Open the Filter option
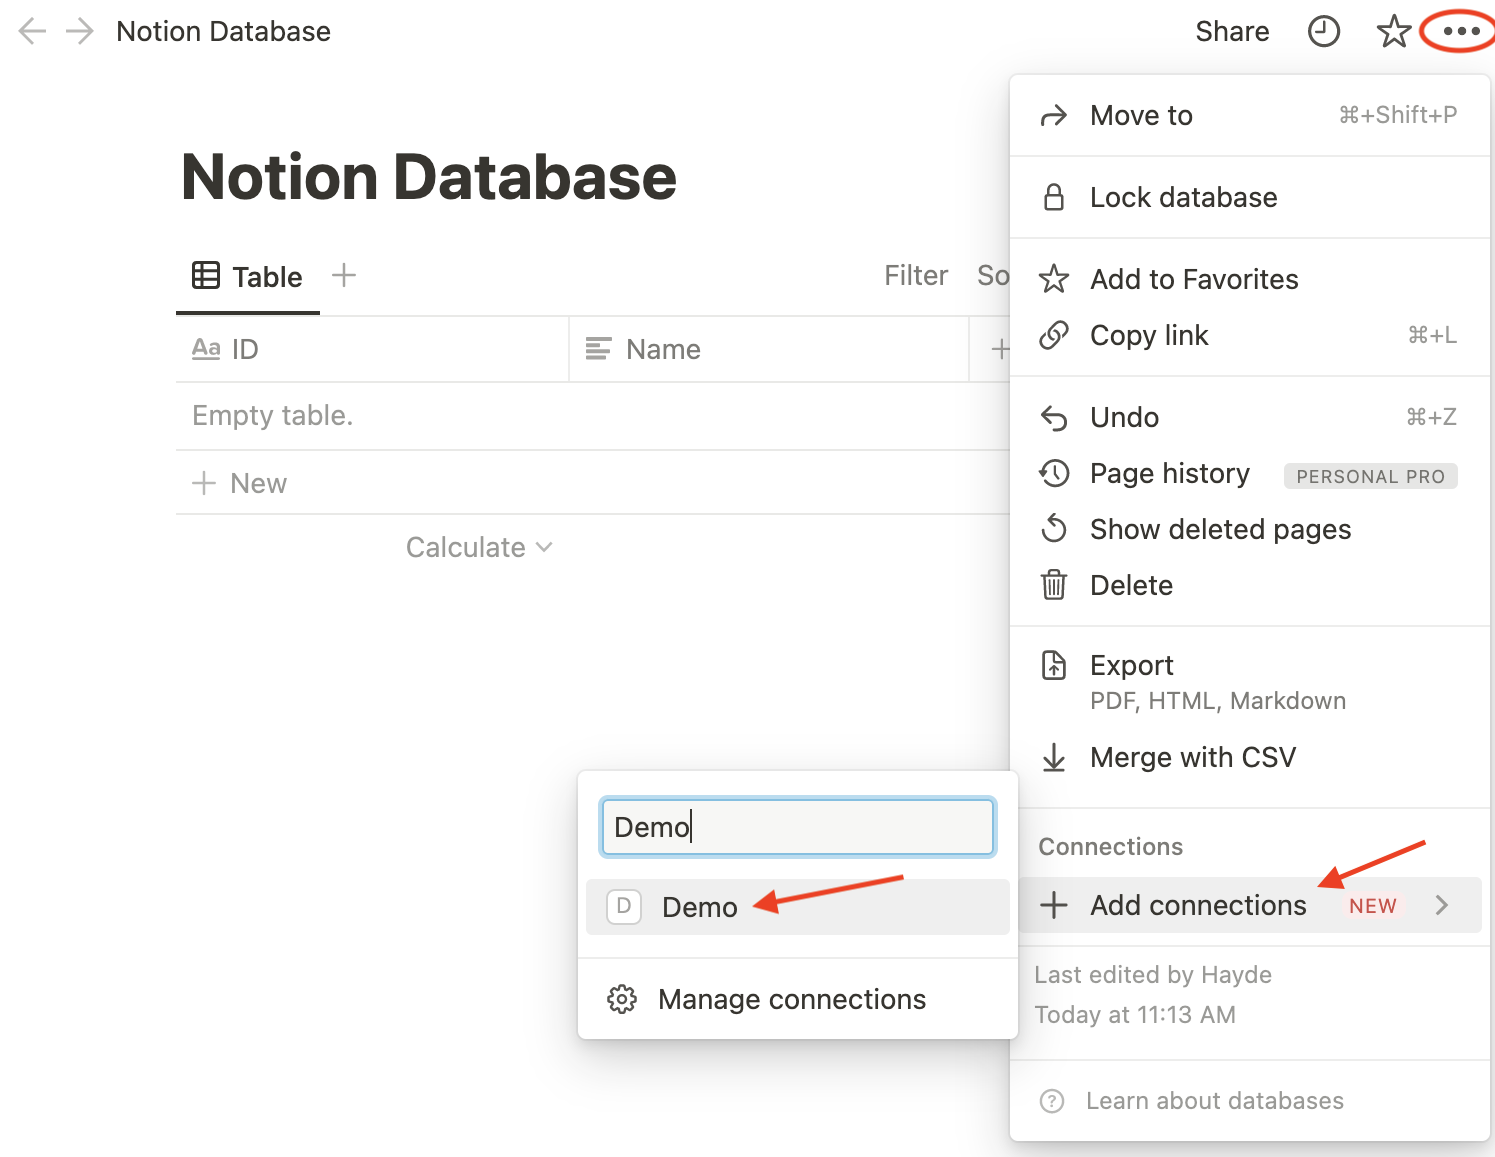This screenshot has height=1157, width=1495. 916,276
